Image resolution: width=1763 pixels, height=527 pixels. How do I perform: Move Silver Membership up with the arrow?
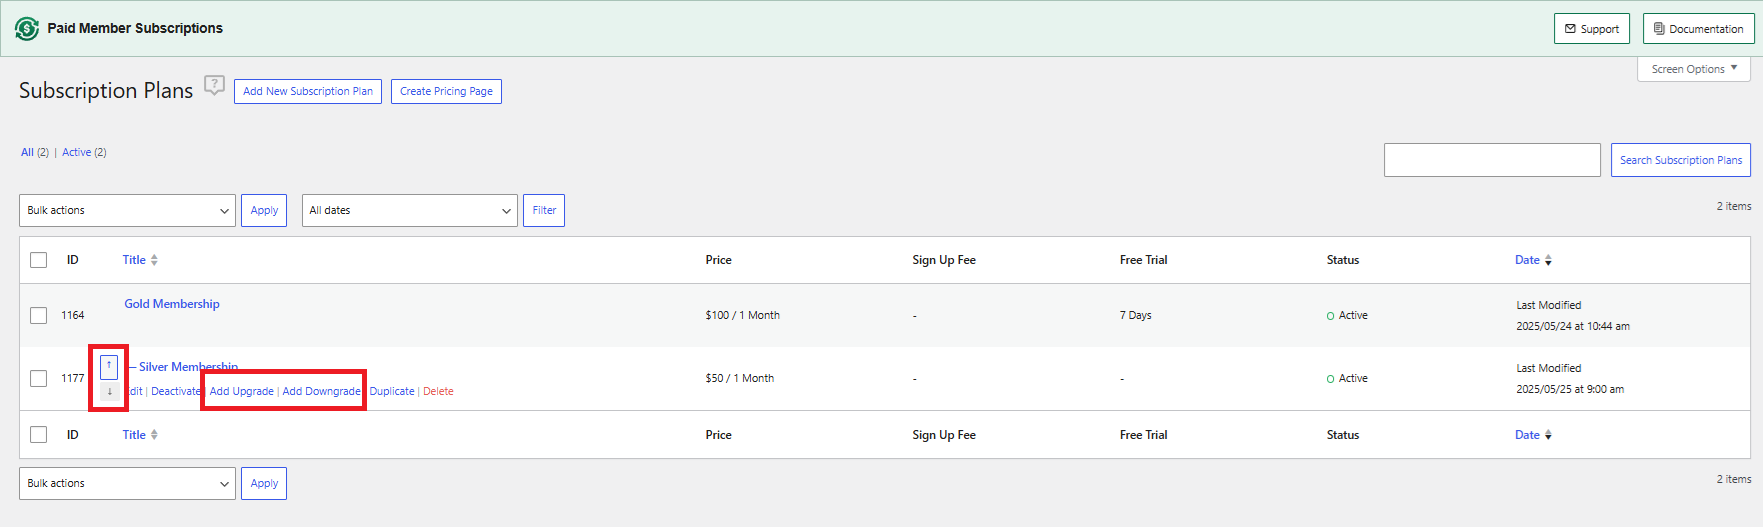click(109, 366)
